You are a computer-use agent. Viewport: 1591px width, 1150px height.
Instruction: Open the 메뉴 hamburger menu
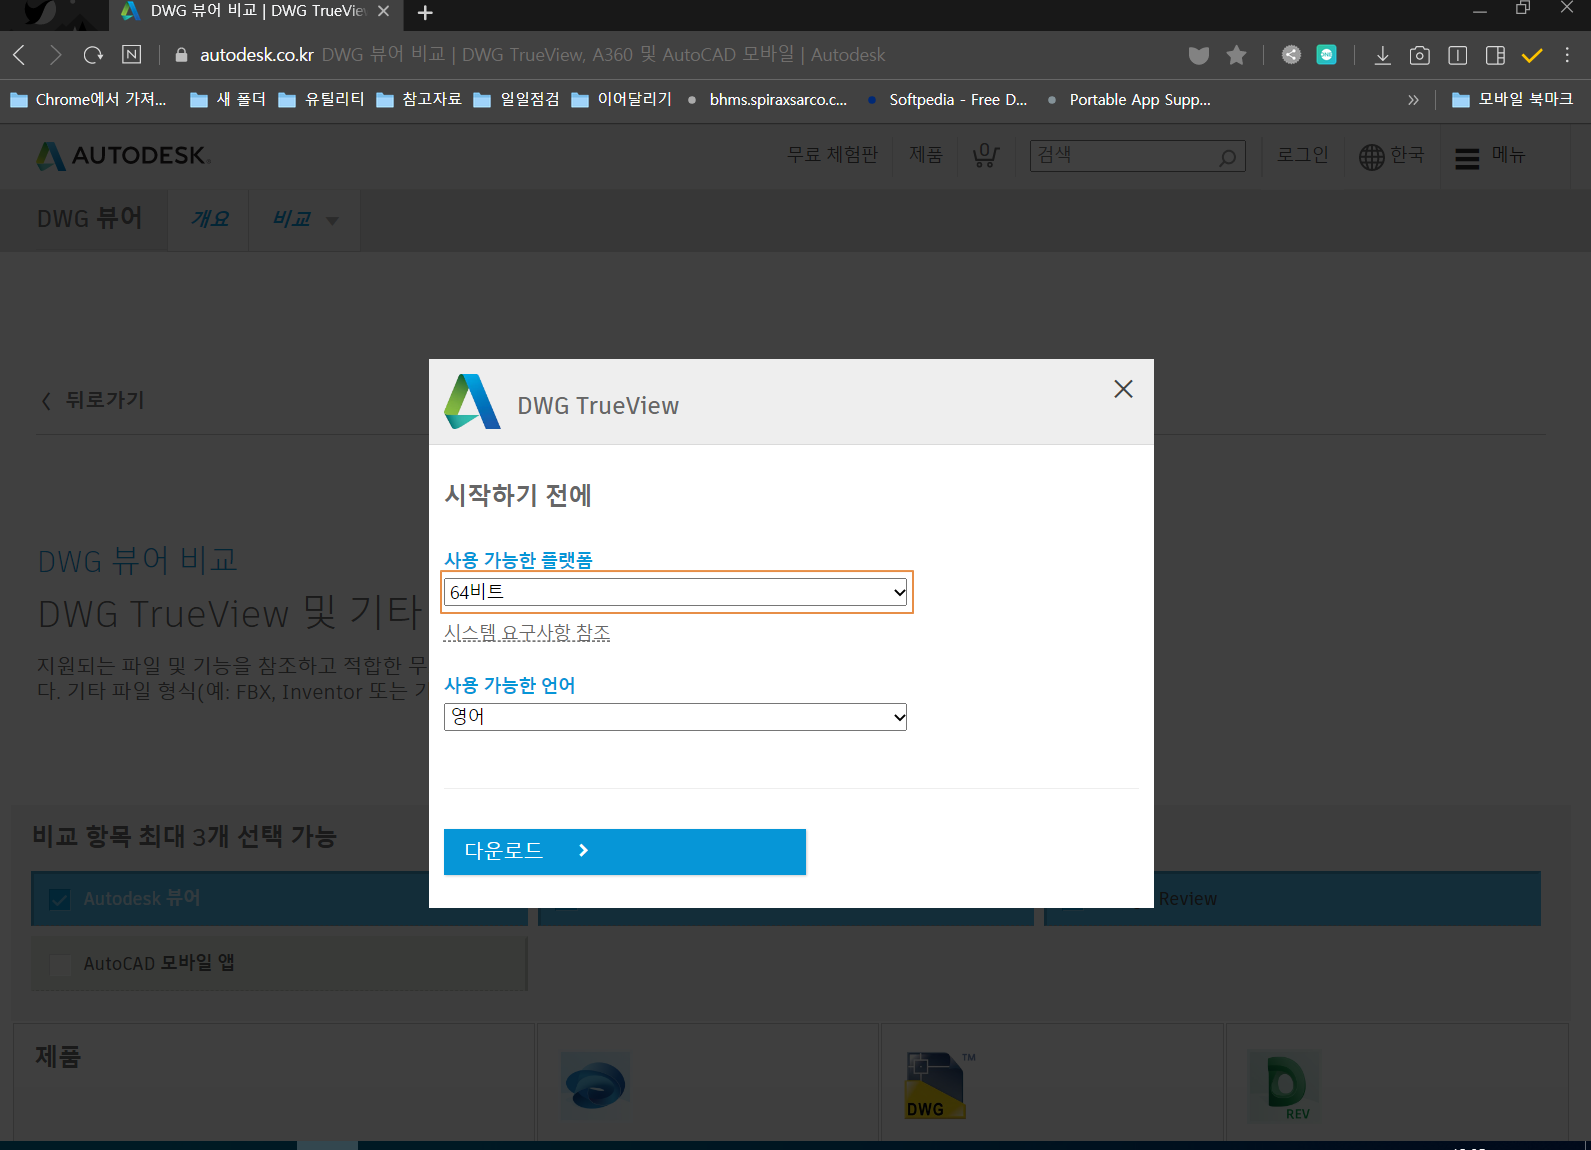(x=1489, y=157)
